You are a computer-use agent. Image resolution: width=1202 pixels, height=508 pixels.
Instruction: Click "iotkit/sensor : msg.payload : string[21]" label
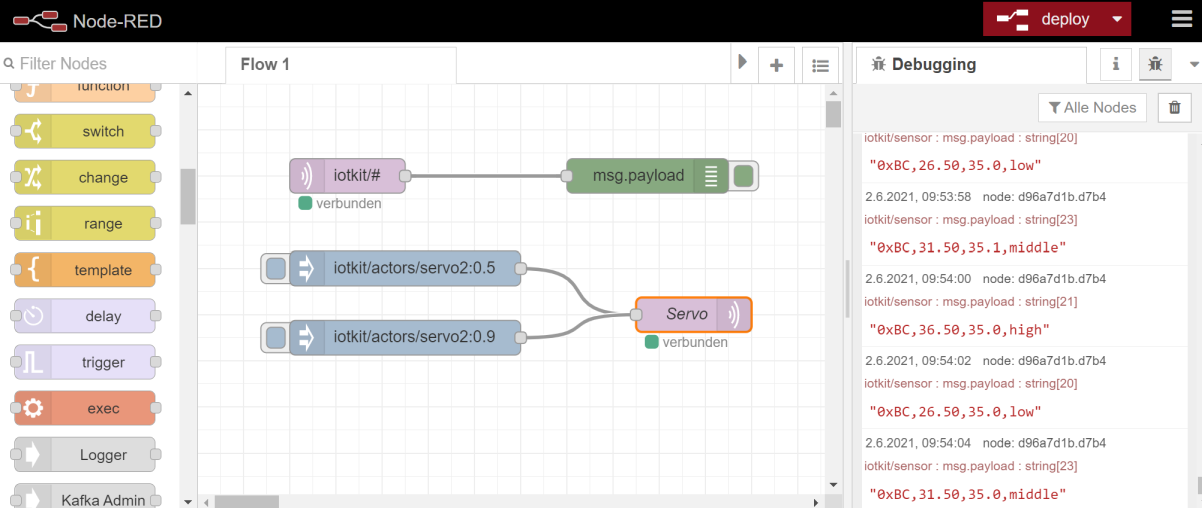click(970, 301)
